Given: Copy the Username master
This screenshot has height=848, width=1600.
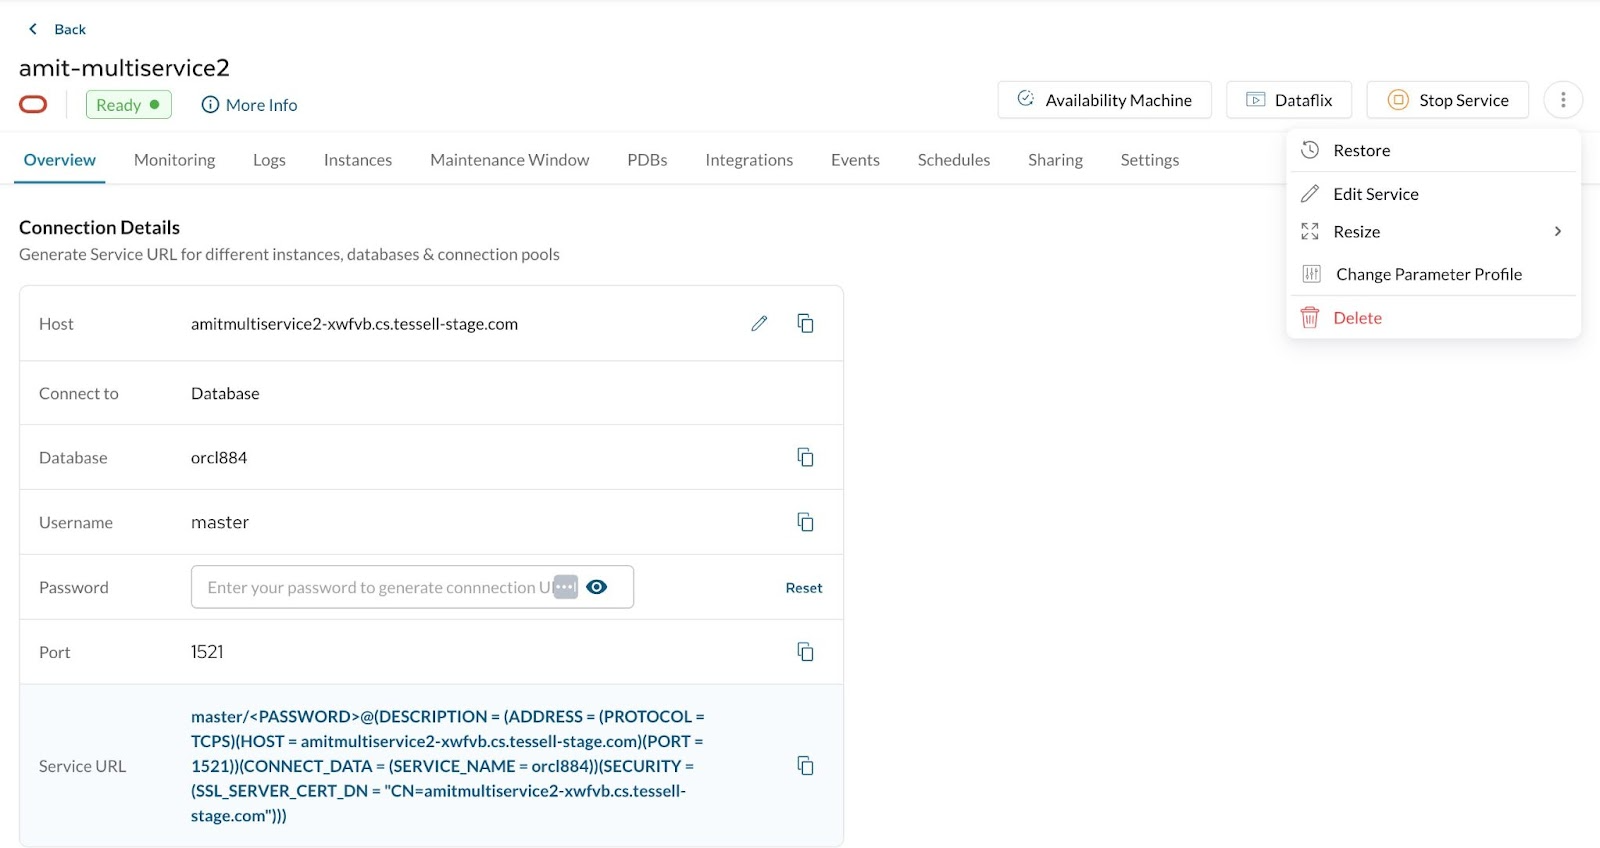Looking at the screenshot, I should click(x=805, y=522).
